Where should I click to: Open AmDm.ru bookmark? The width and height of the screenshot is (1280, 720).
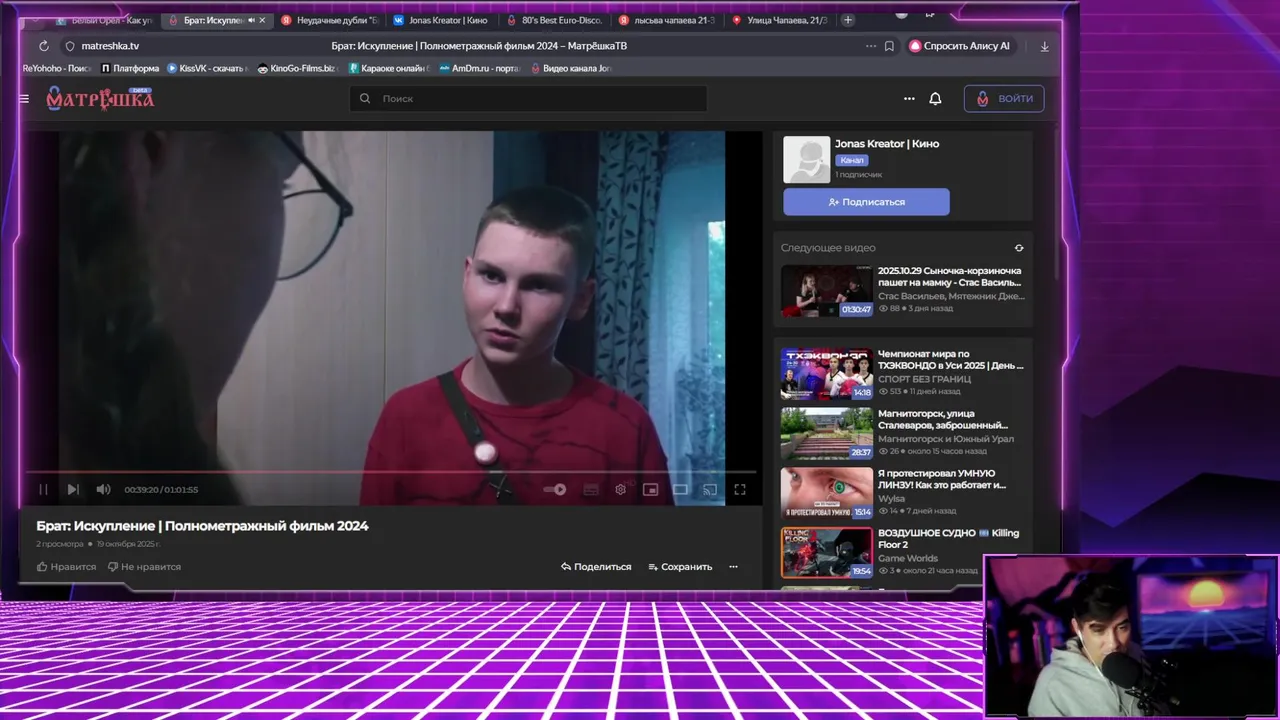tap(480, 68)
